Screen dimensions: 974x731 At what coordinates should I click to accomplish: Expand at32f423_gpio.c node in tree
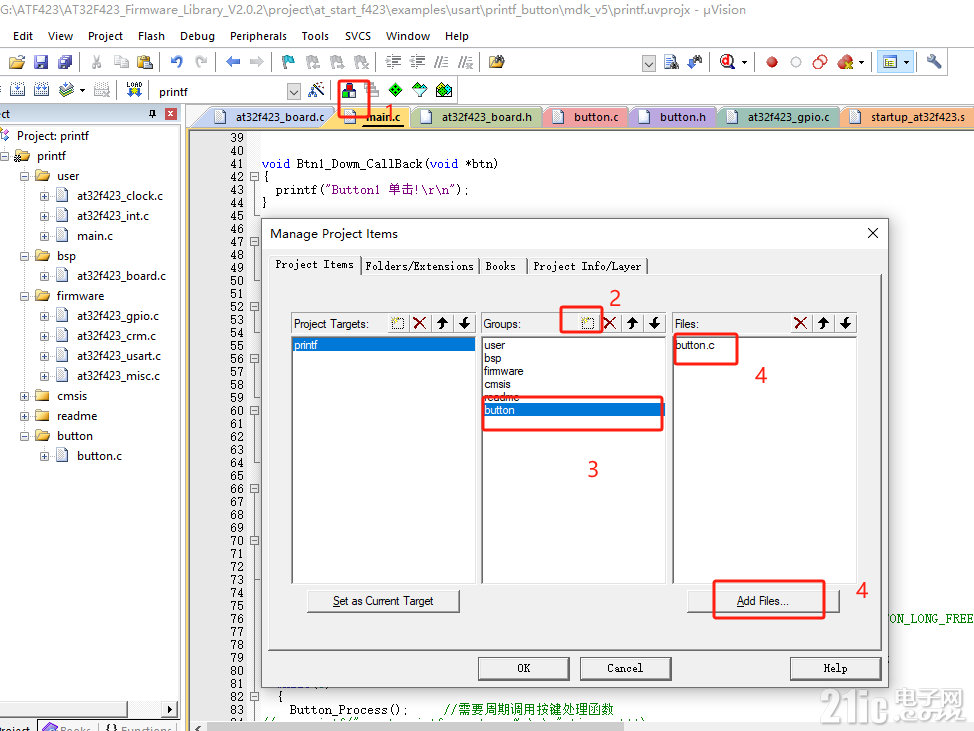(44, 316)
